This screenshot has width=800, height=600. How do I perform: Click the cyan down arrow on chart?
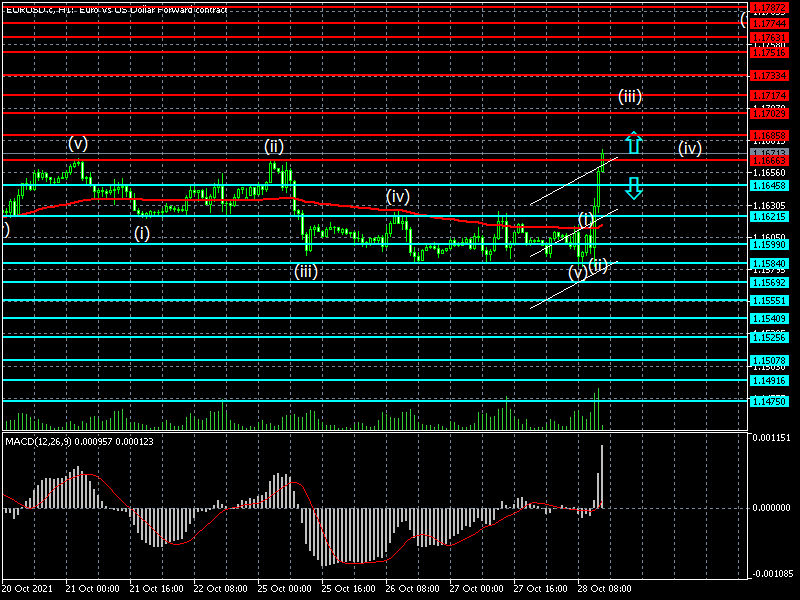click(x=633, y=187)
